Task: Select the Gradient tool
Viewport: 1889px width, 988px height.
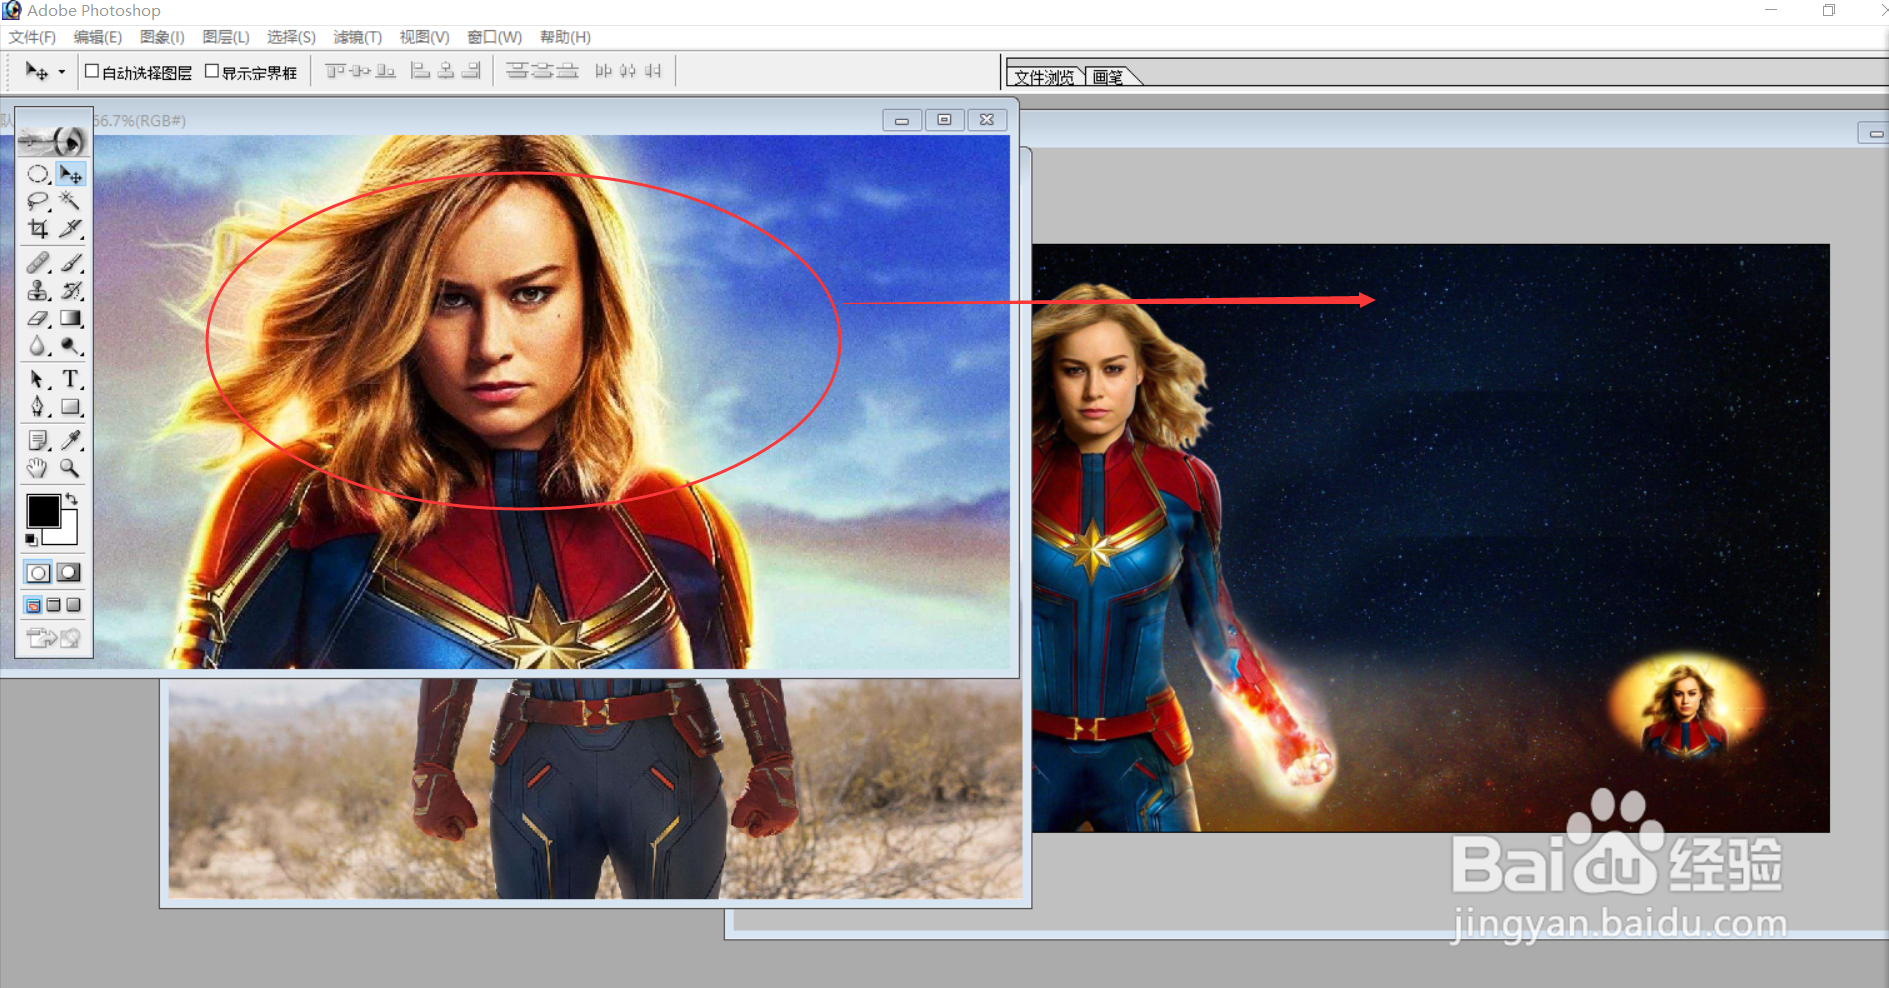Action: tap(70, 319)
